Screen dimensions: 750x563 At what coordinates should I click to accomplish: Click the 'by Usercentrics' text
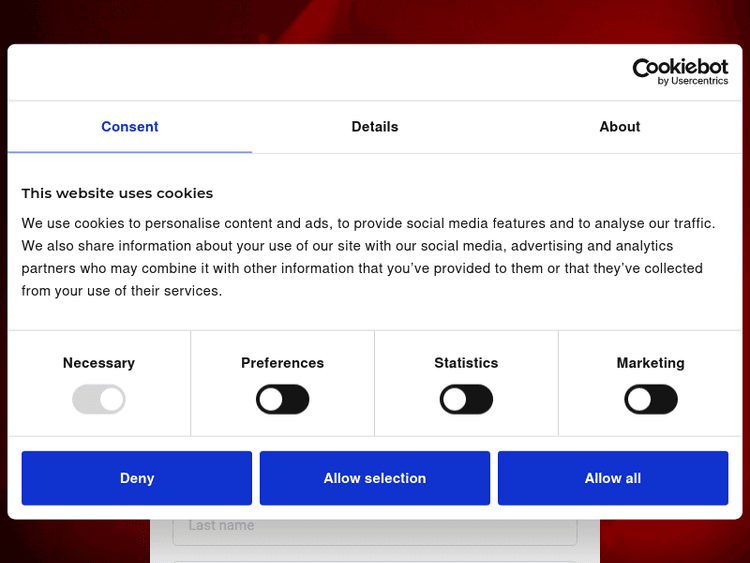pos(693,82)
